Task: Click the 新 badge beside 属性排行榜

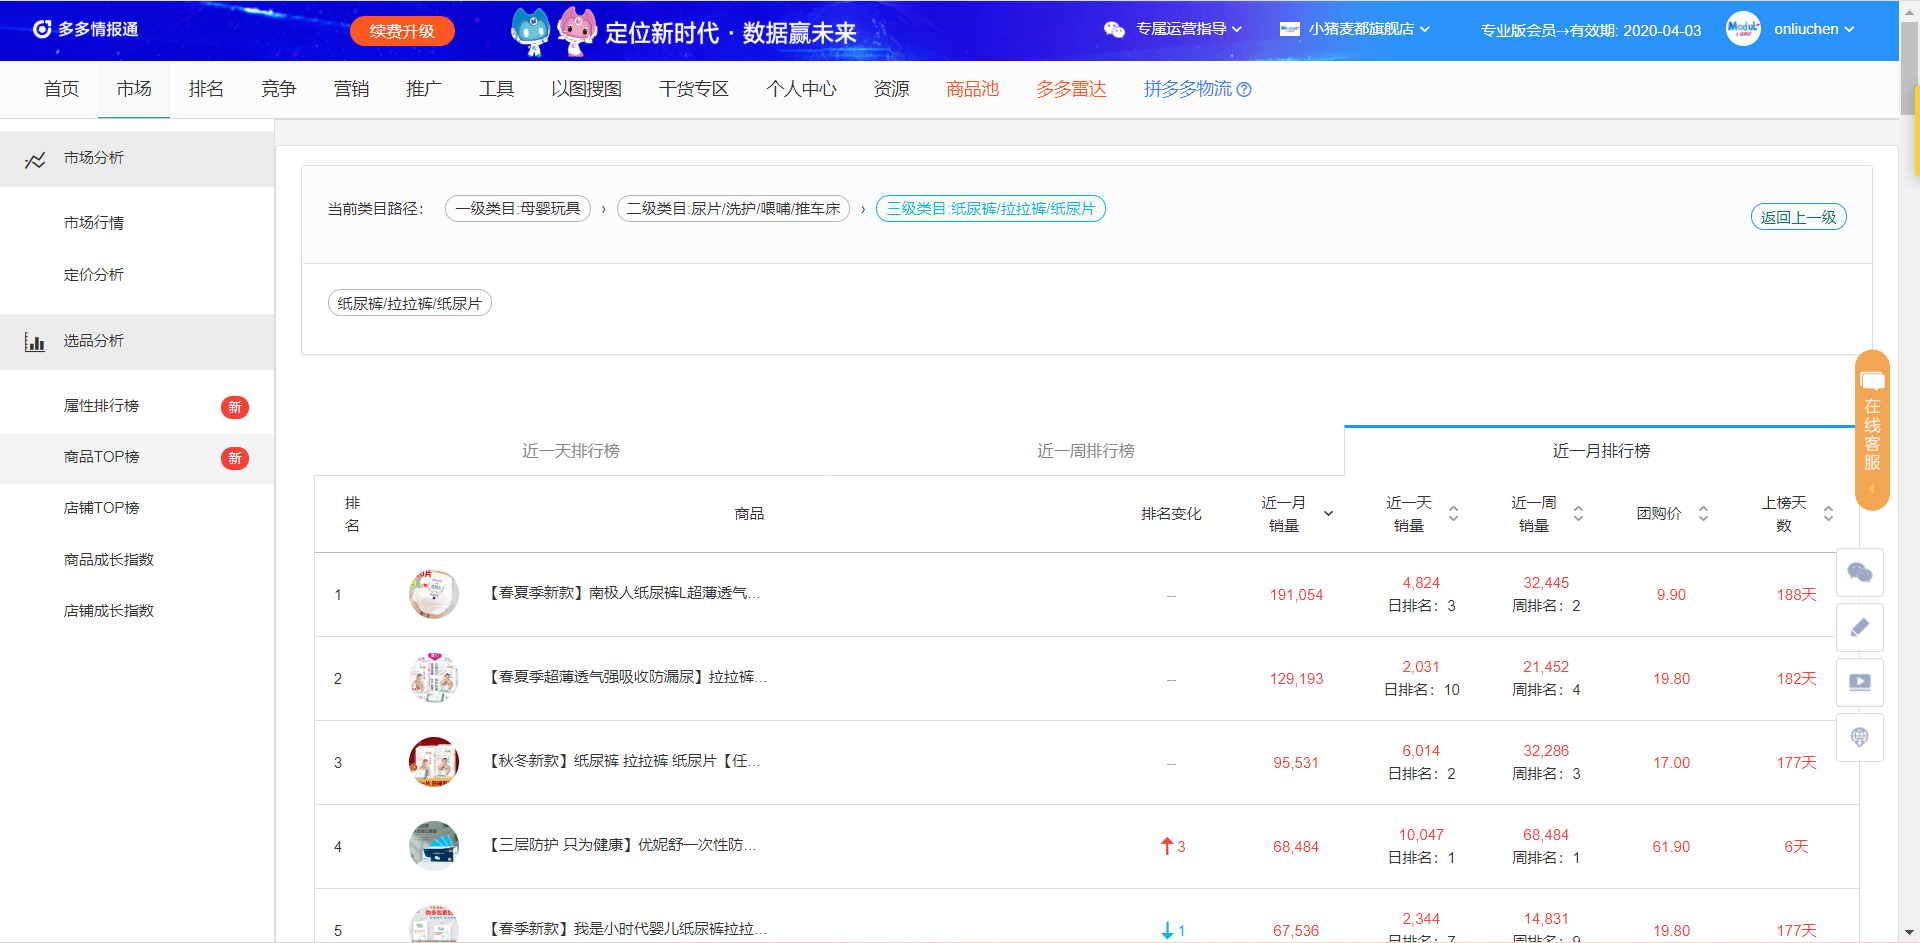Action: (x=235, y=407)
